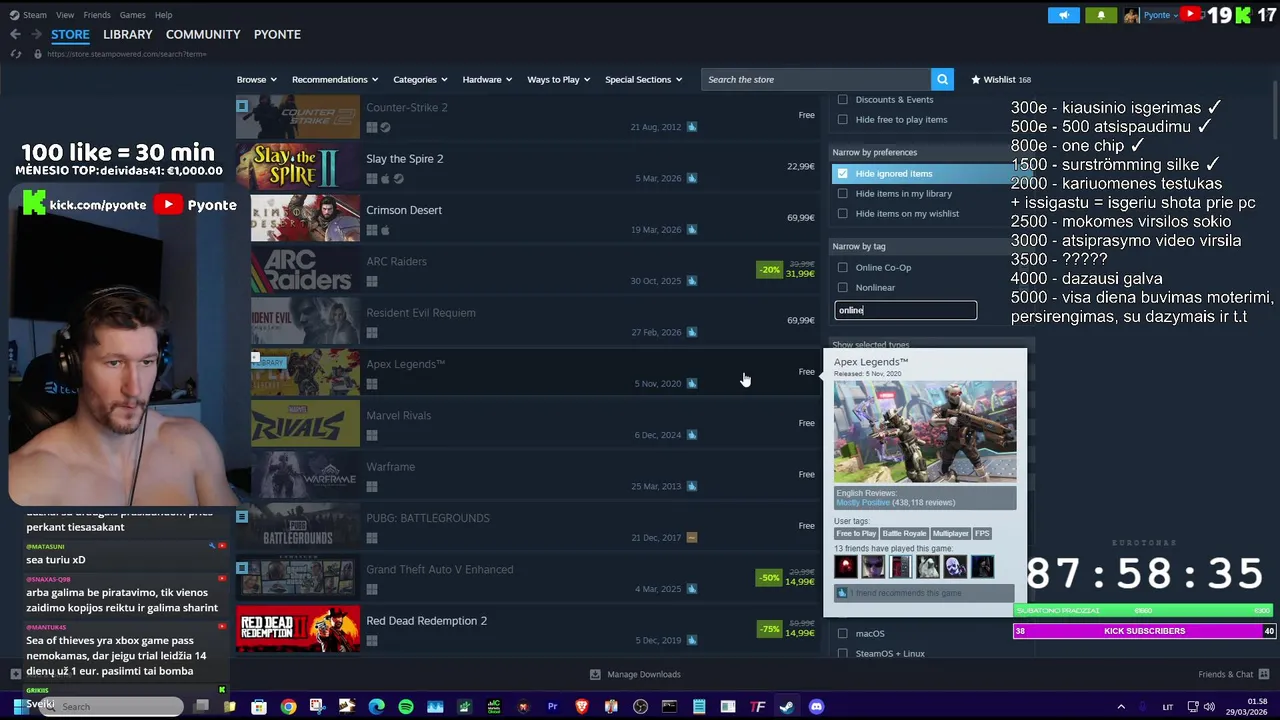Open ARC Raiders result
Screen dimensions: 1280x720
pyautogui.click(x=528, y=269)
